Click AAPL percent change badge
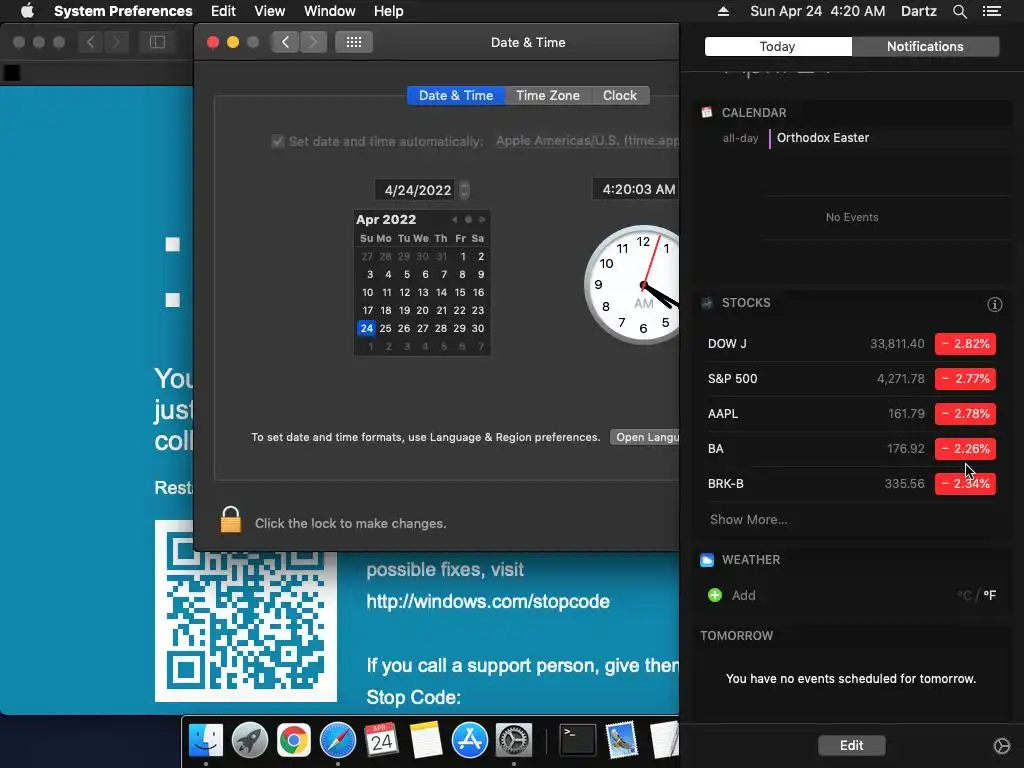1024x768 pixels. (965, 413)
